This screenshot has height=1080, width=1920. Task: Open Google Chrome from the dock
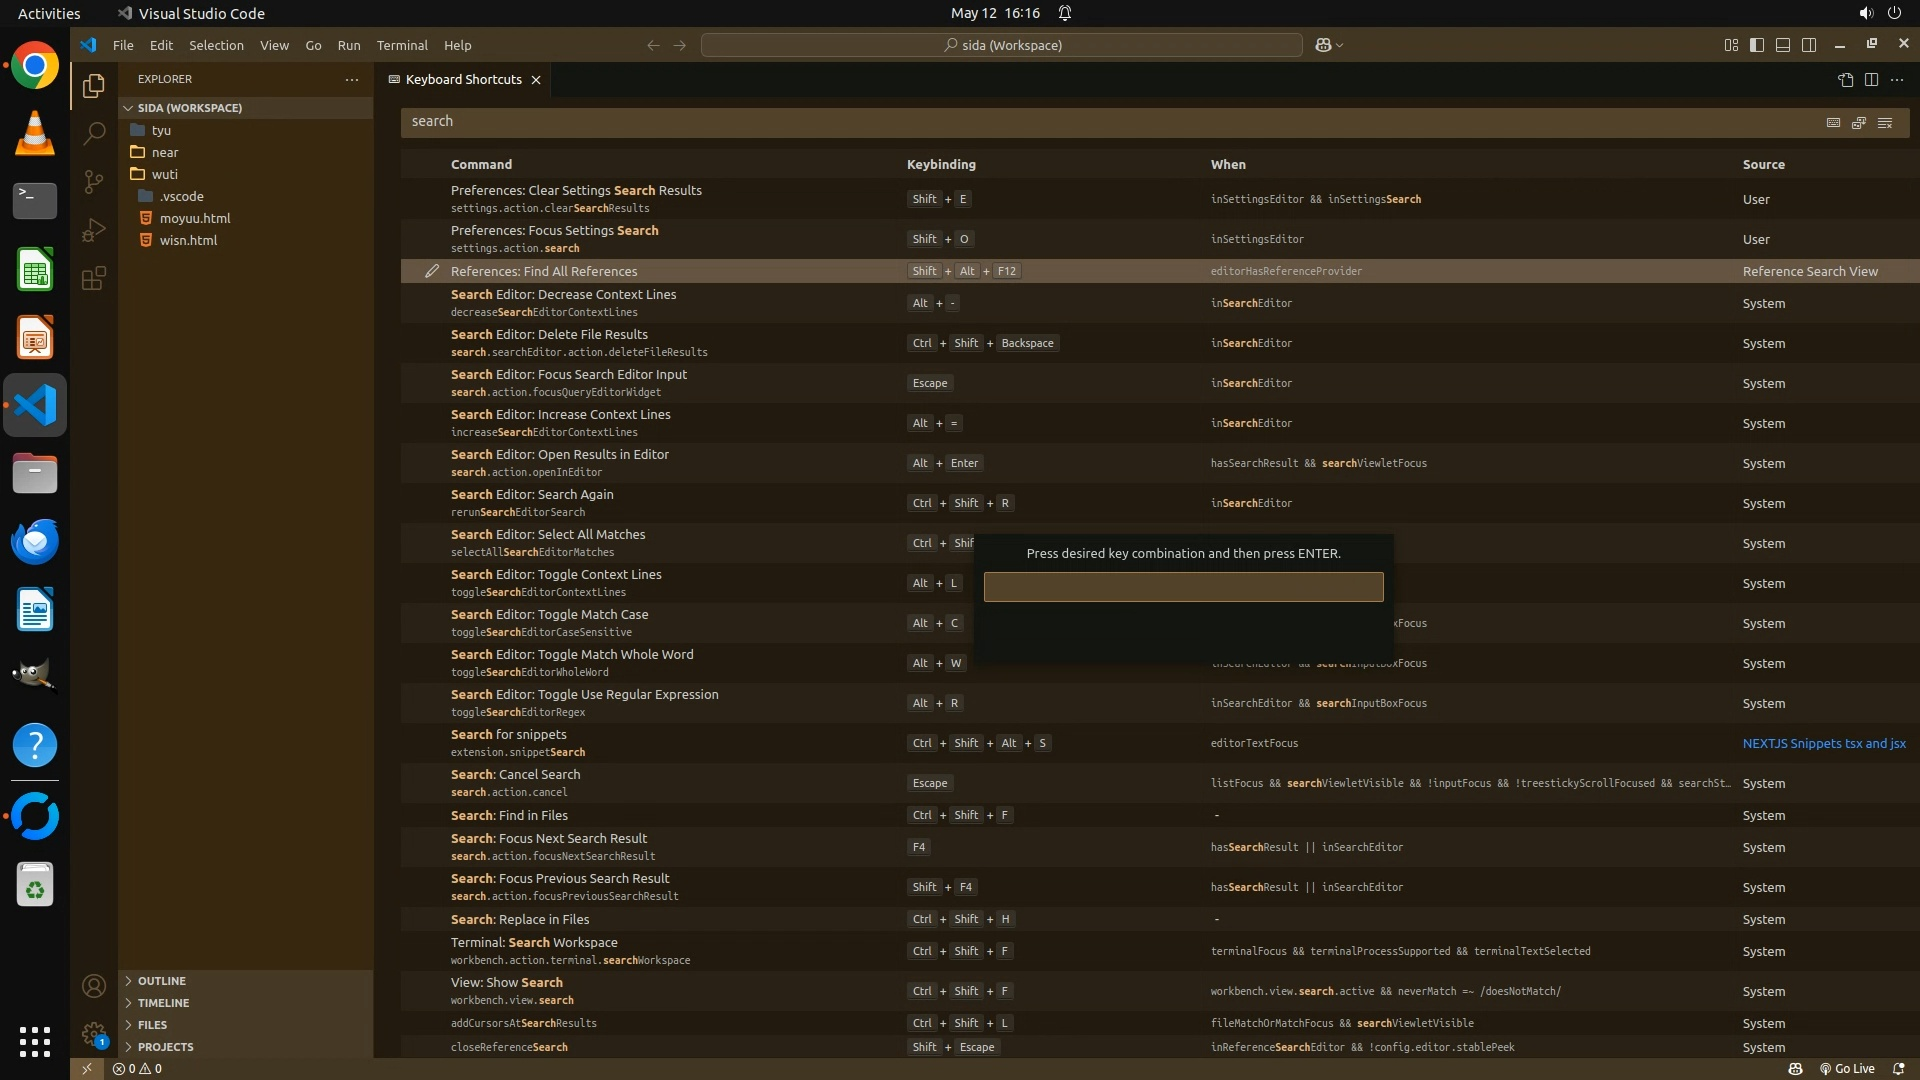35,66
